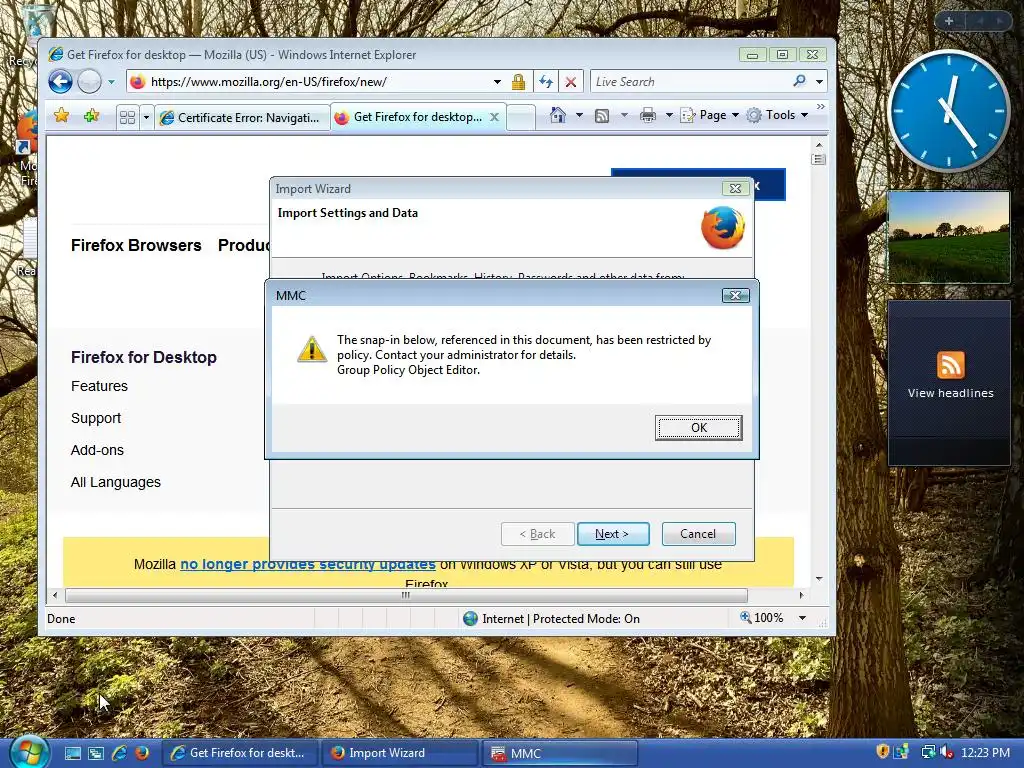
Task: Expand the zoom level dropdown arrow
Action: tap(803, 618)
